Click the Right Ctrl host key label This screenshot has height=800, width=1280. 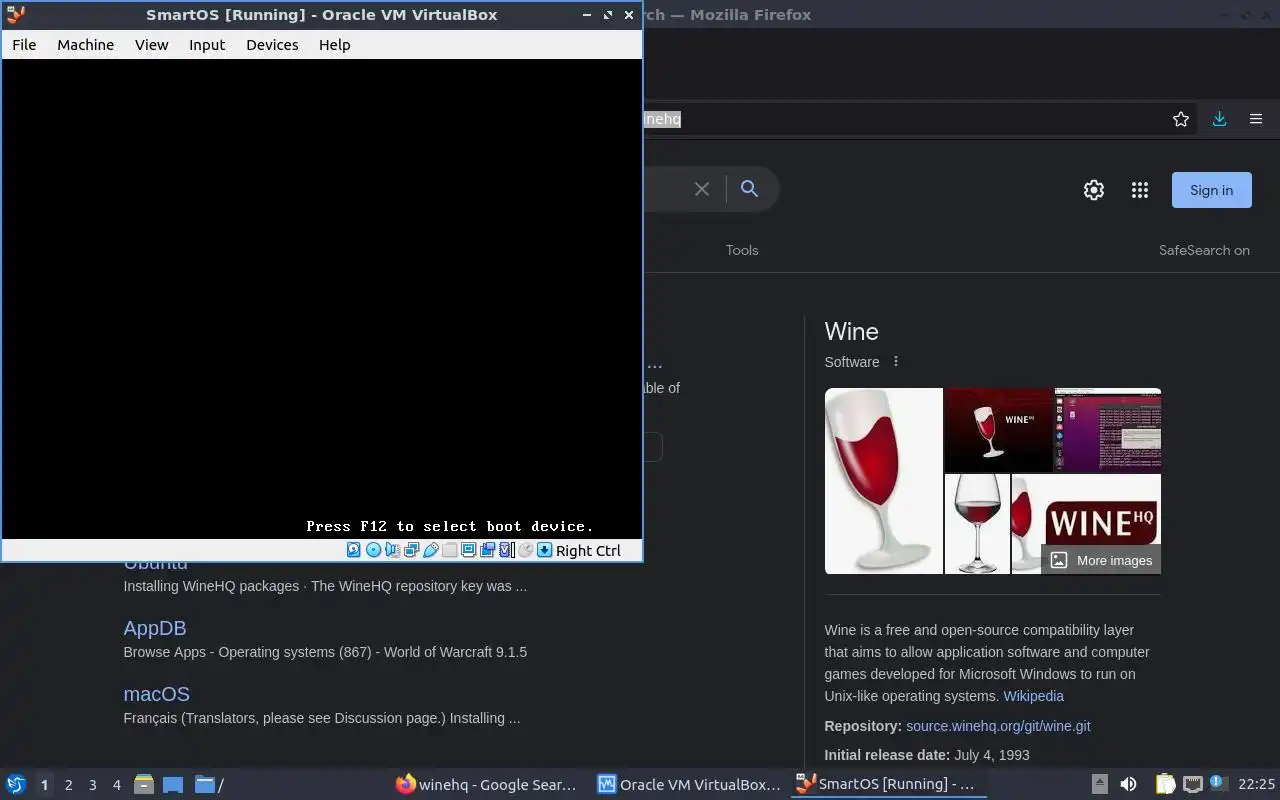coord(588,550)
